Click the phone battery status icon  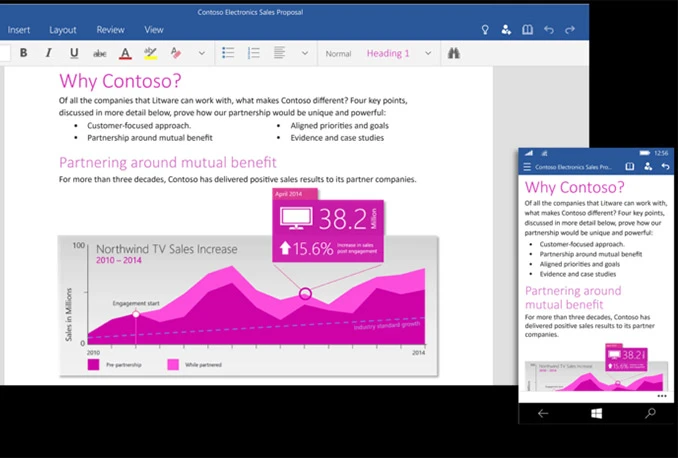pyautogui.click(x=645, y=153)
